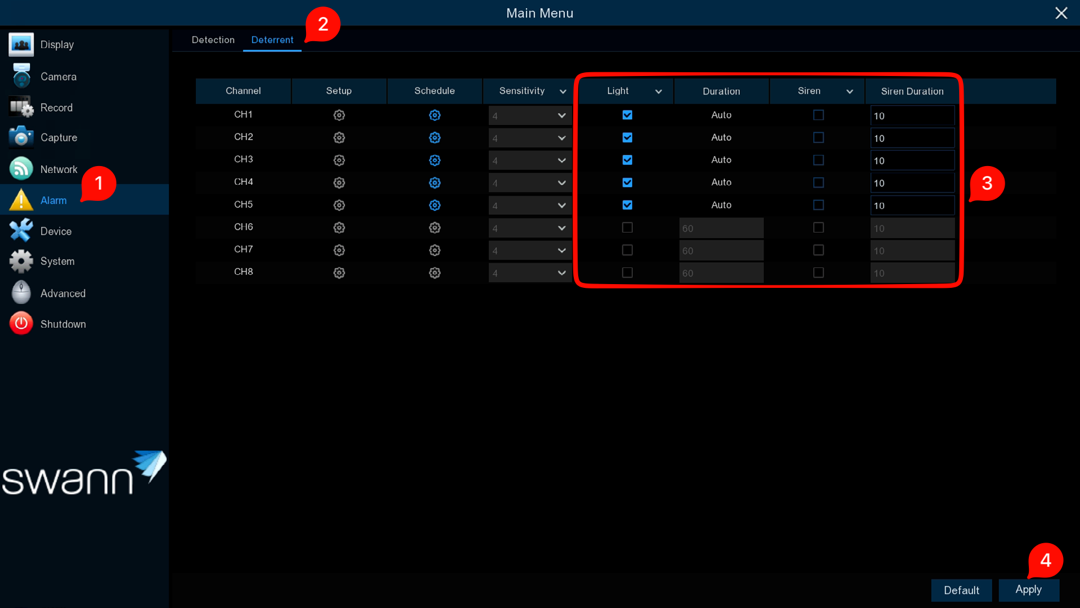Open CH3 sensitivity dropdown
The height and width of the screenshot is (608, 1080).
(x=530, y=160)
